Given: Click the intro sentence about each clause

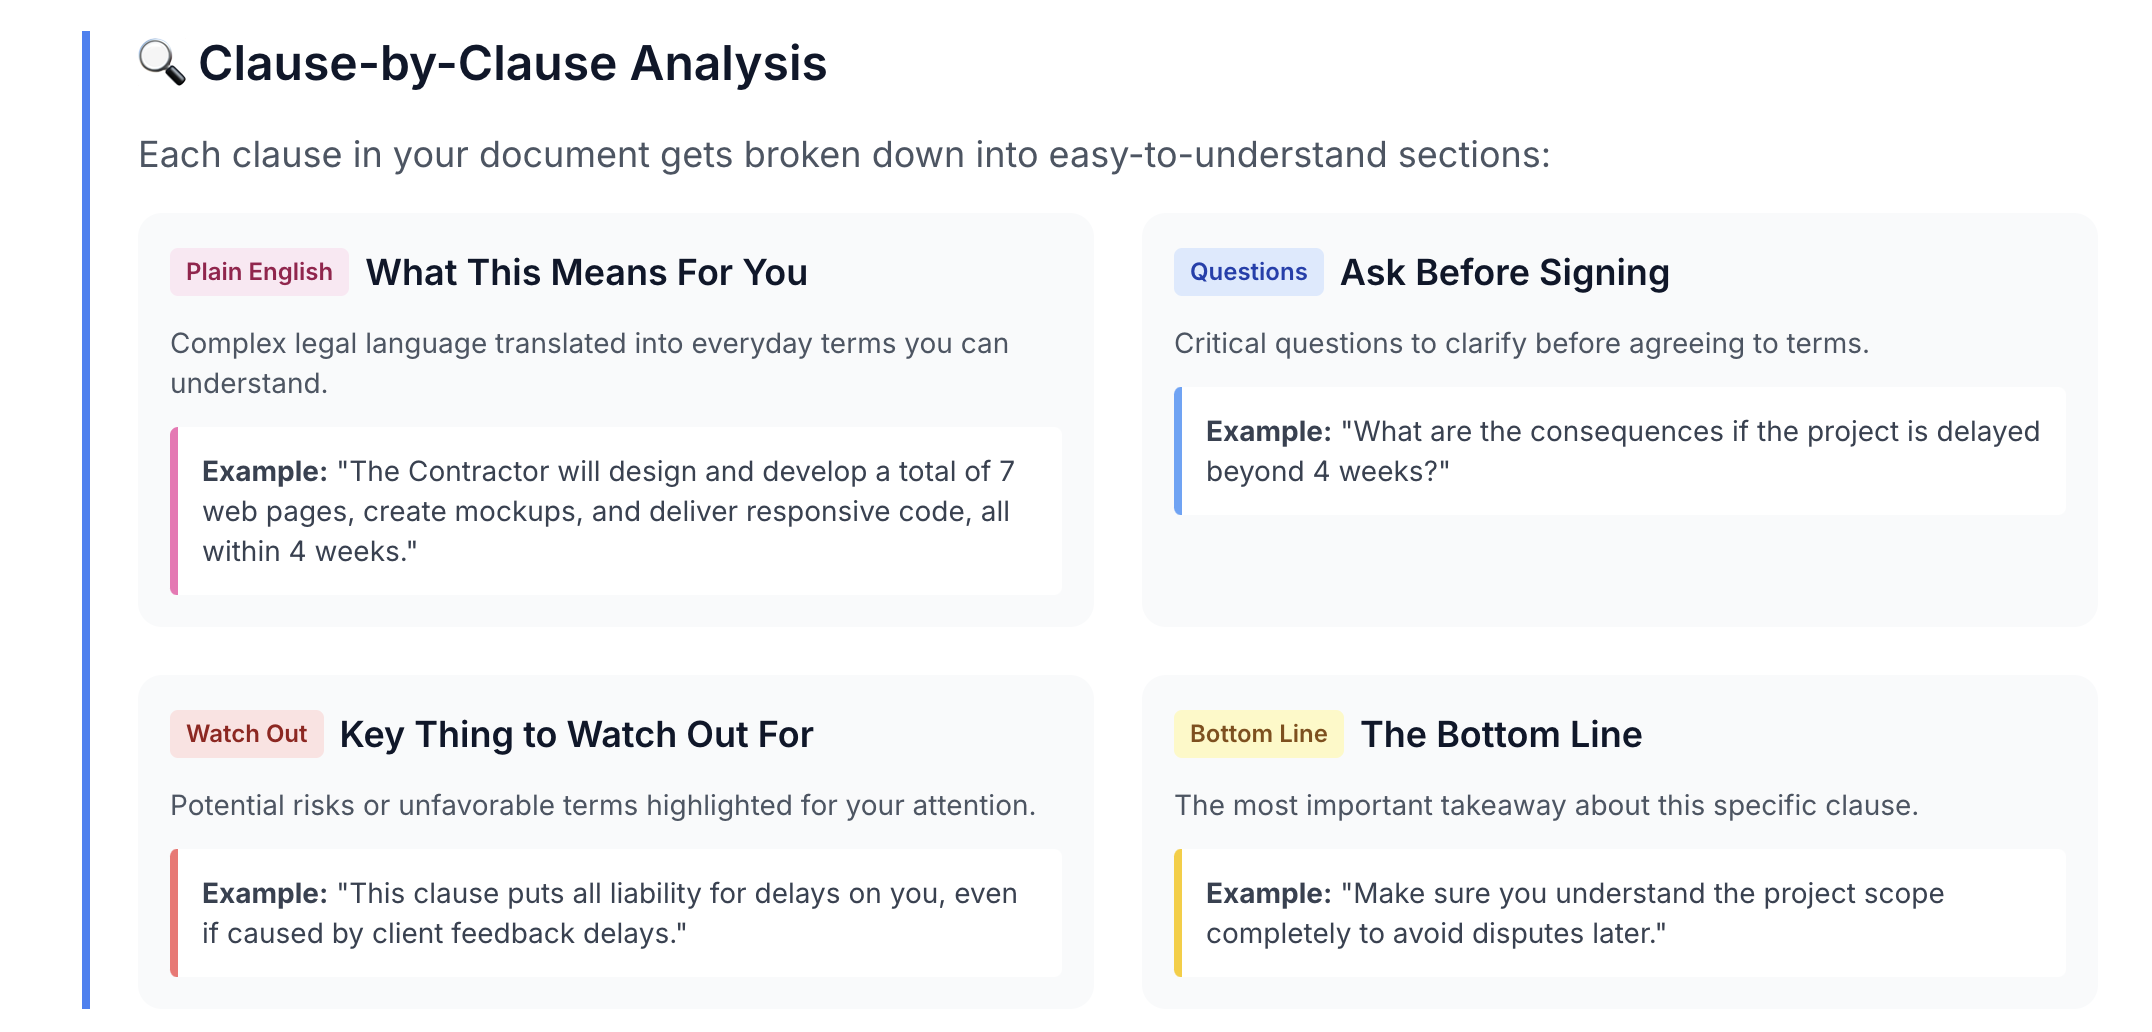Looking at the screenshot, I should [844, 155].
